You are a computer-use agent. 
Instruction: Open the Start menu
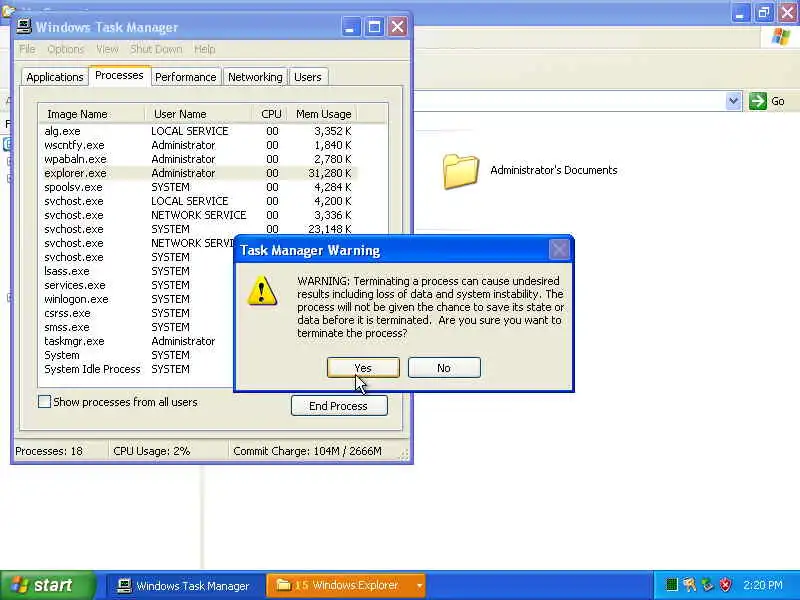[x=47, y=585]
